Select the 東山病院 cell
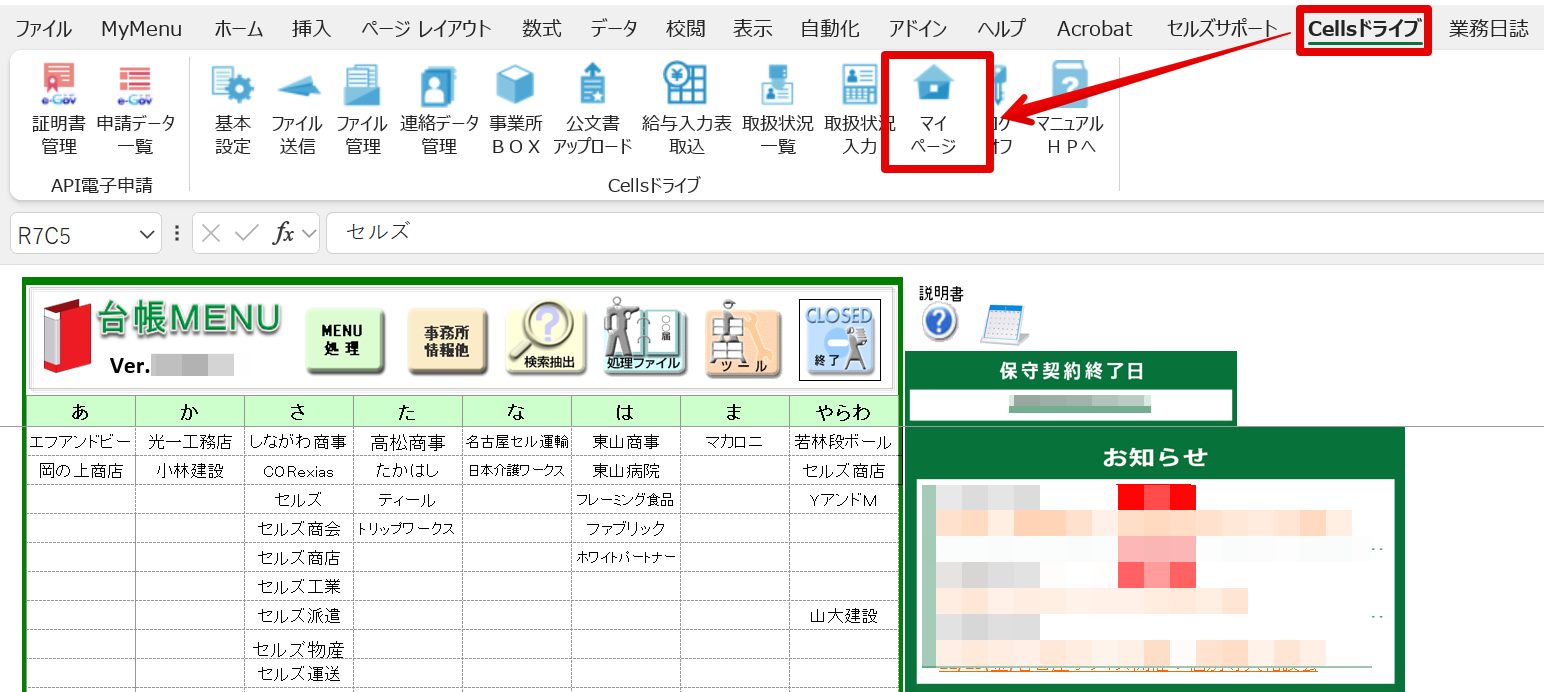This screenshot has height=692, width=1544. point(626,470)
